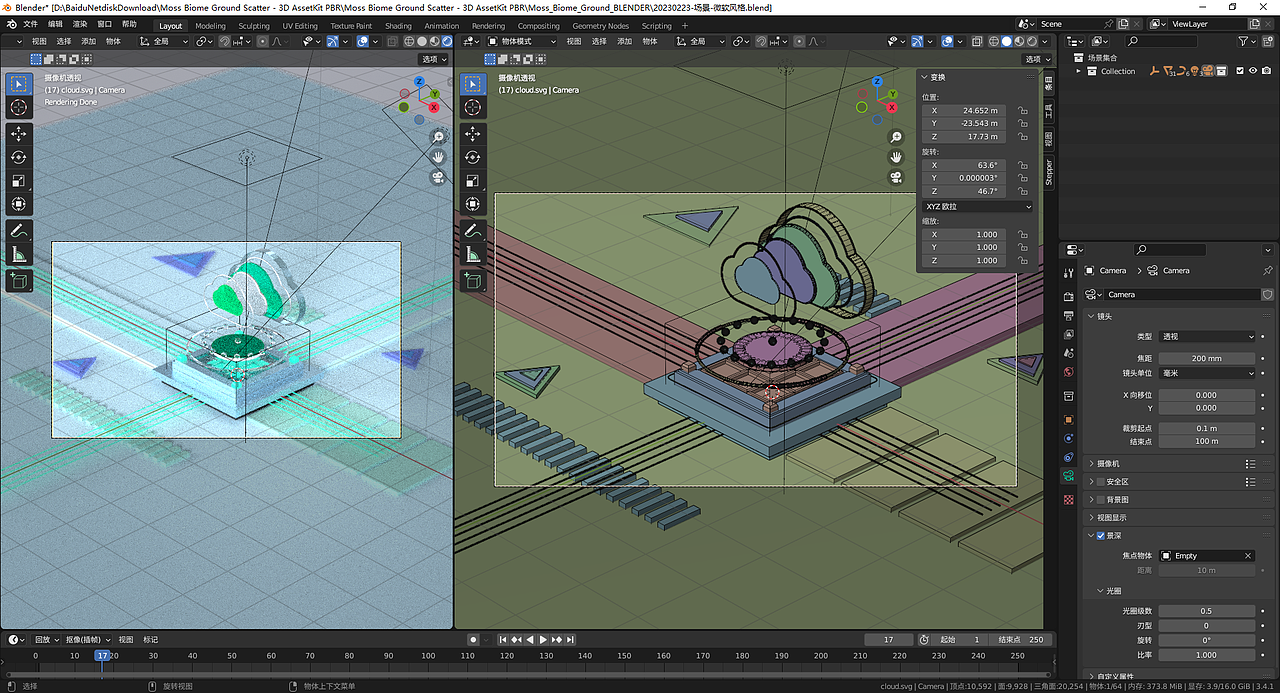Toggle Collection render camera icon
This screenshot has height=693, width=1280.
[1267, 71]
